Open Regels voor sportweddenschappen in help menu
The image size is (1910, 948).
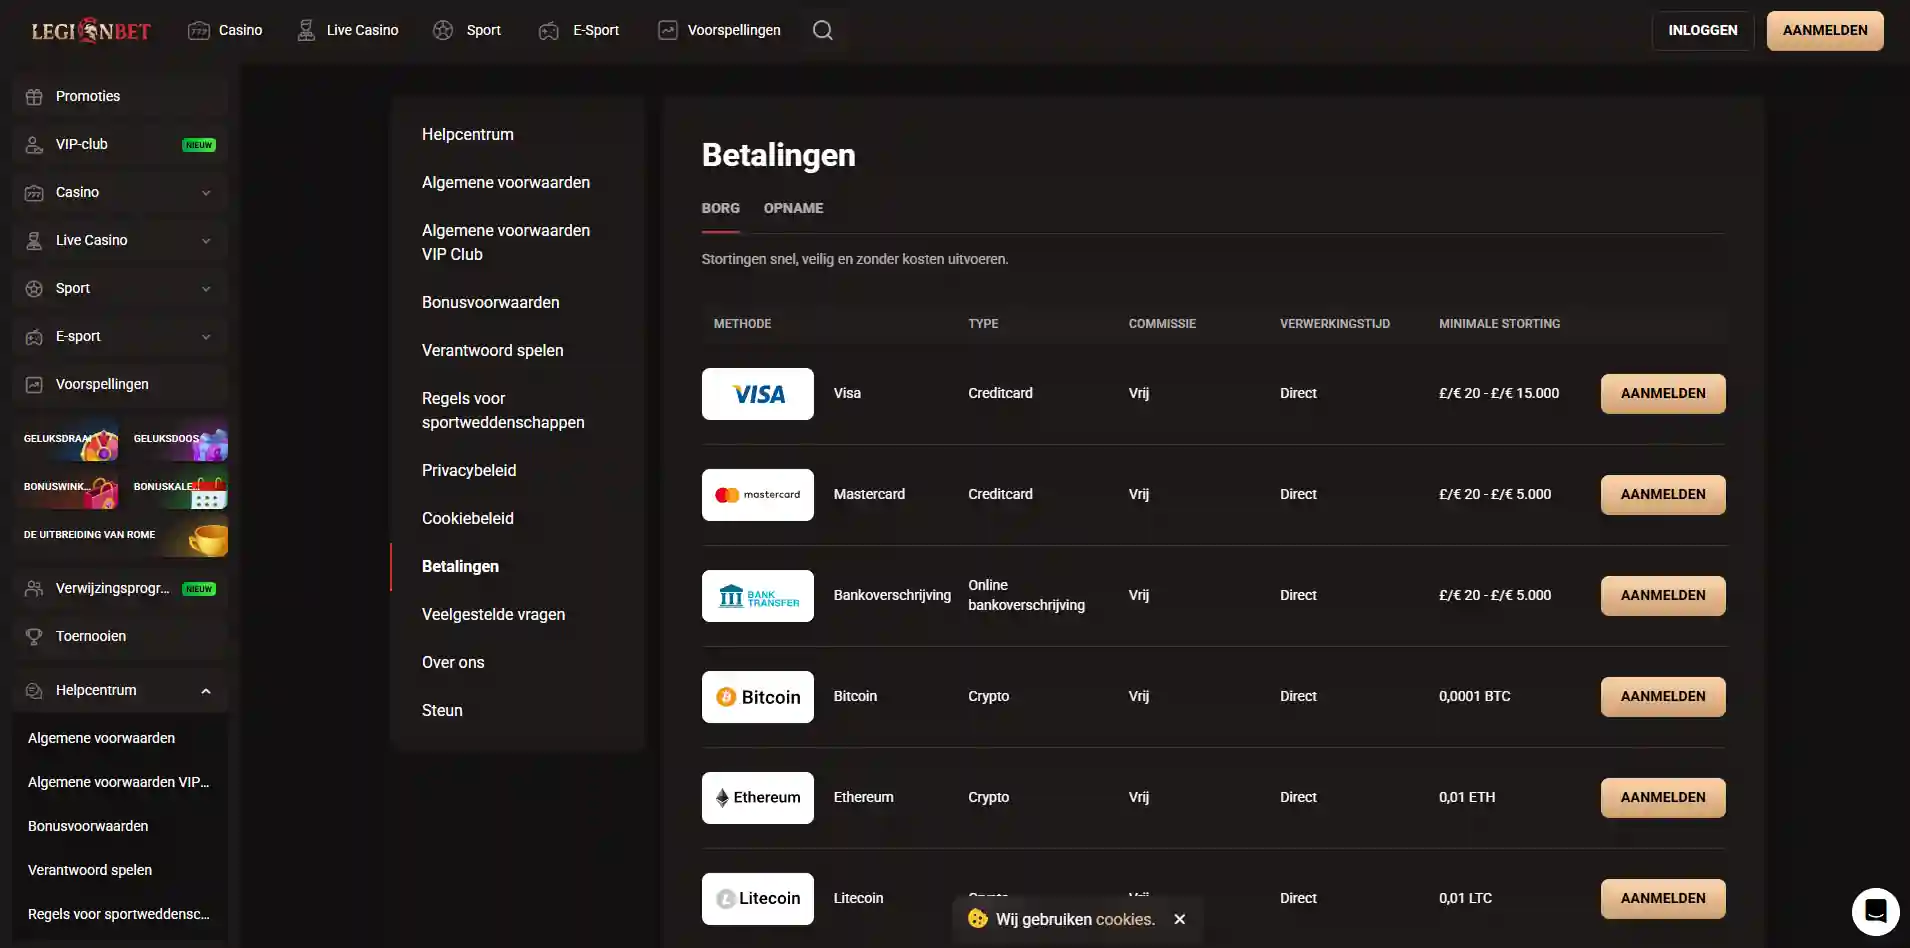503,410
